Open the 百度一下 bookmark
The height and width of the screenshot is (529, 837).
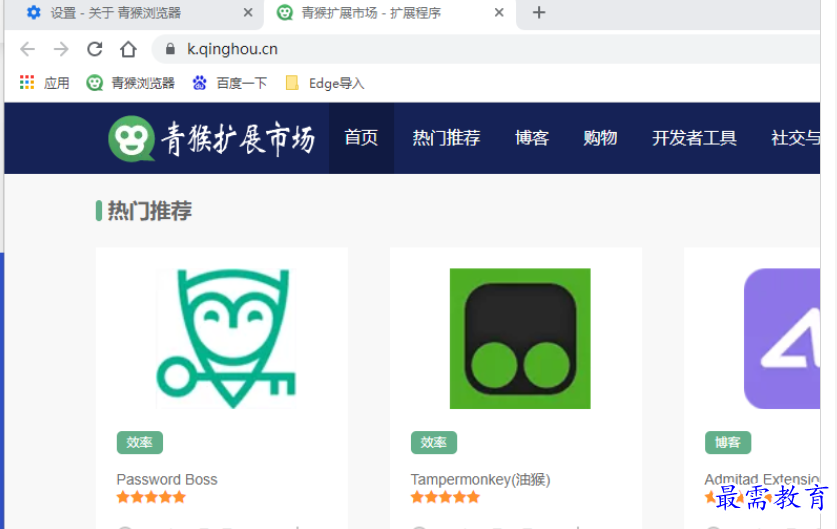tap(230, 83)
